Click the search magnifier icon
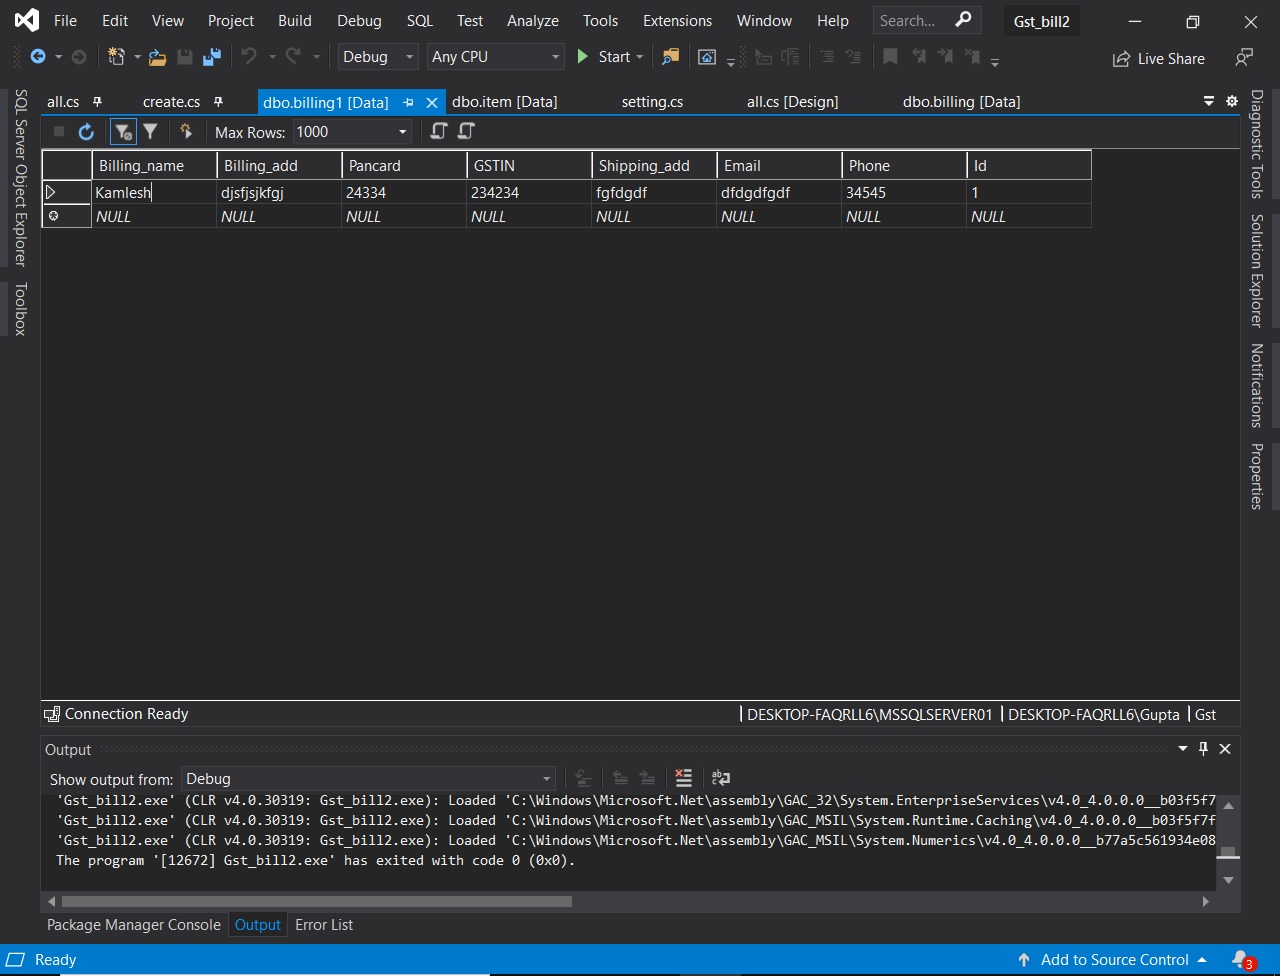 963,20
